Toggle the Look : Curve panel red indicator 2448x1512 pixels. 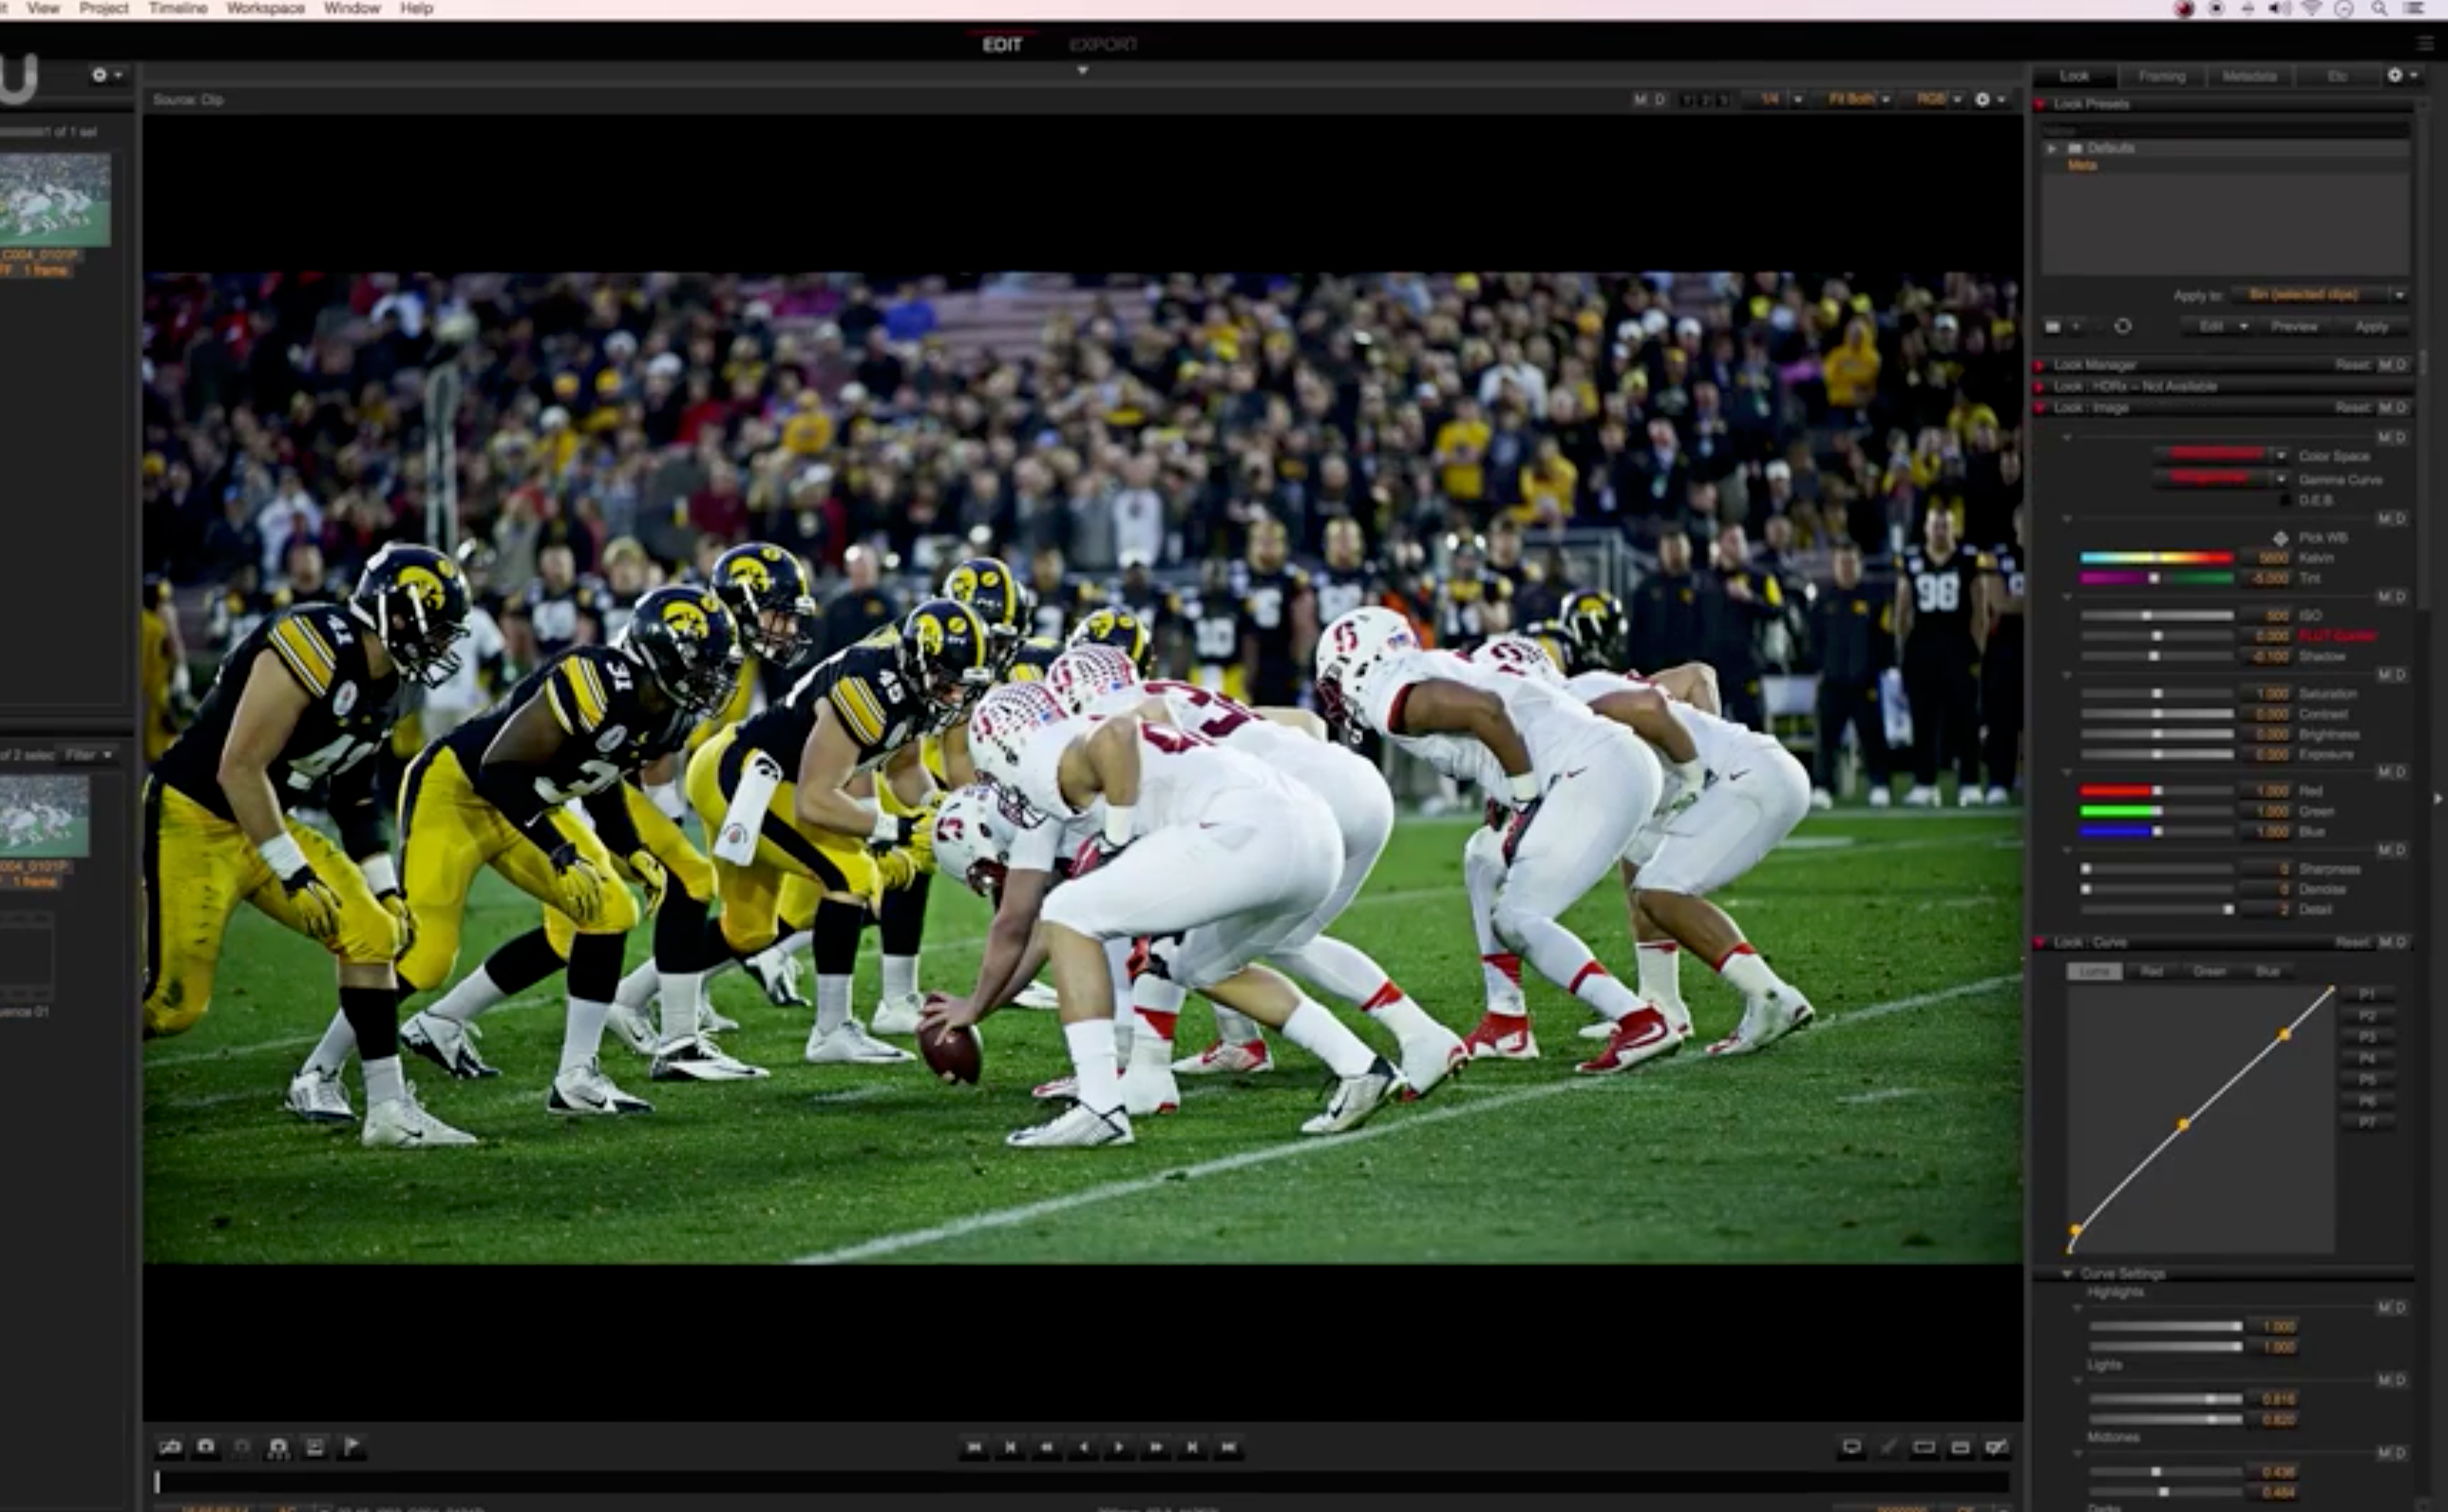[x=2039, y=942]
